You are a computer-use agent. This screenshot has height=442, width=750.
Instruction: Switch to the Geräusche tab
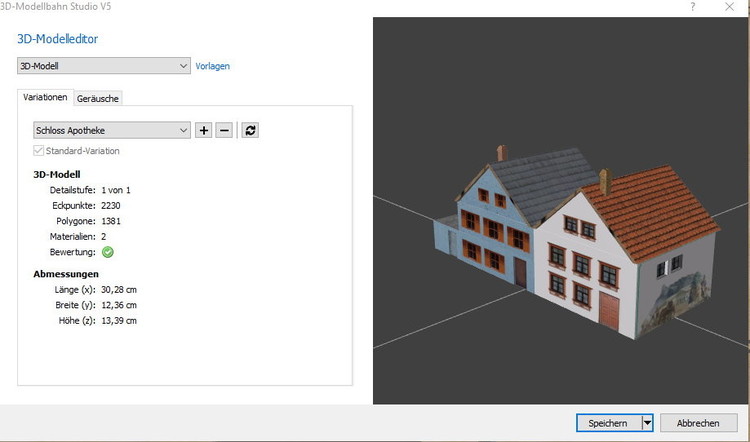pos(98,99)
